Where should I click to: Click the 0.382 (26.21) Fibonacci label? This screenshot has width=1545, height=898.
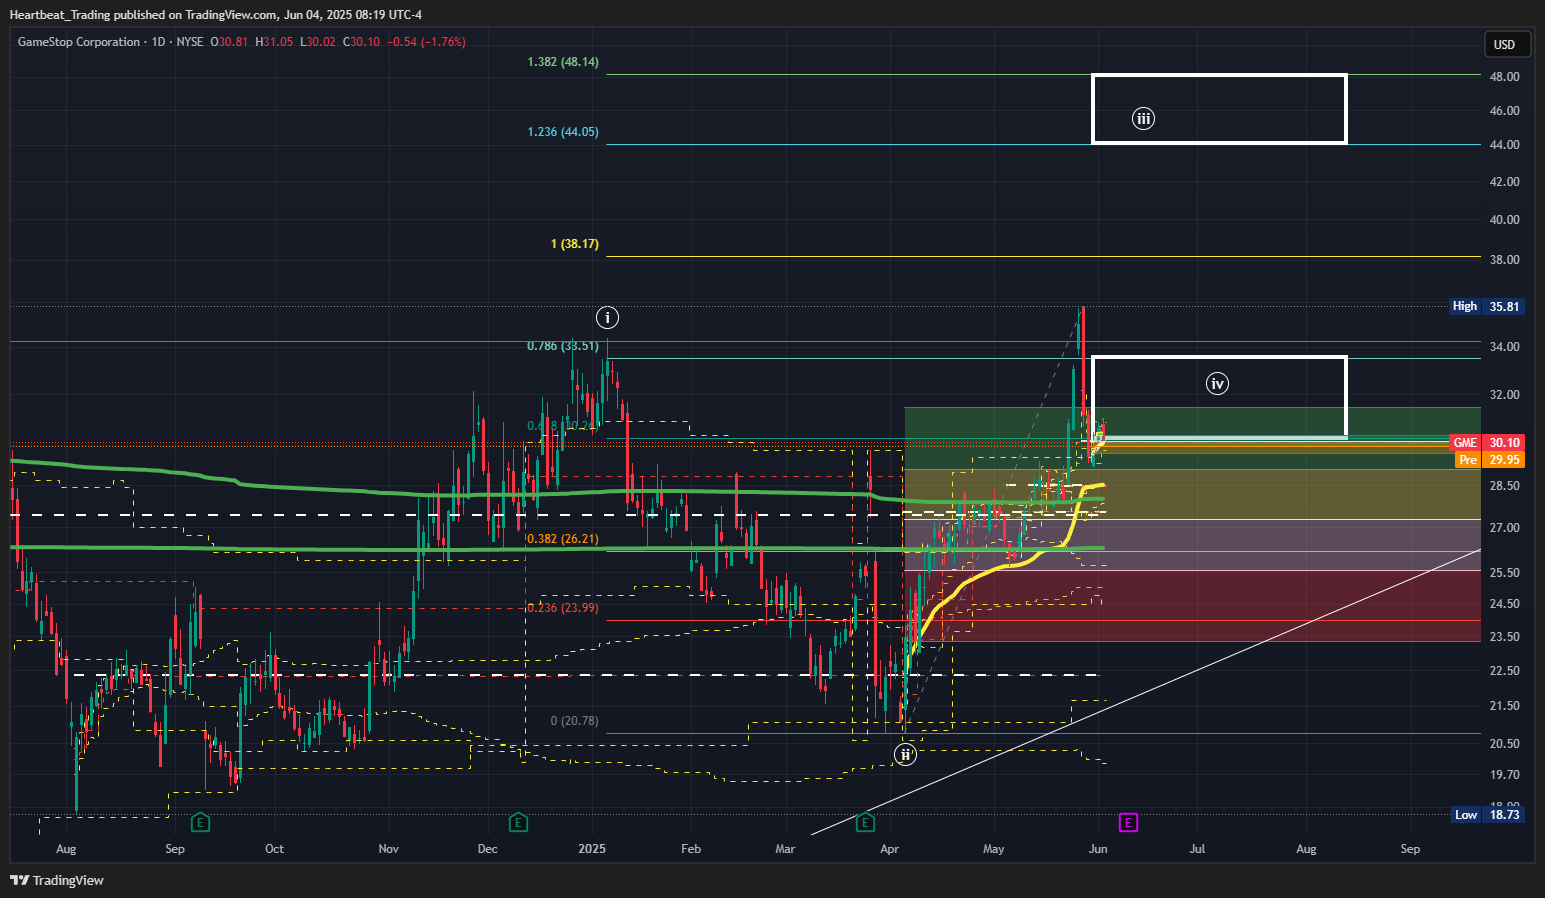[563, 539]
